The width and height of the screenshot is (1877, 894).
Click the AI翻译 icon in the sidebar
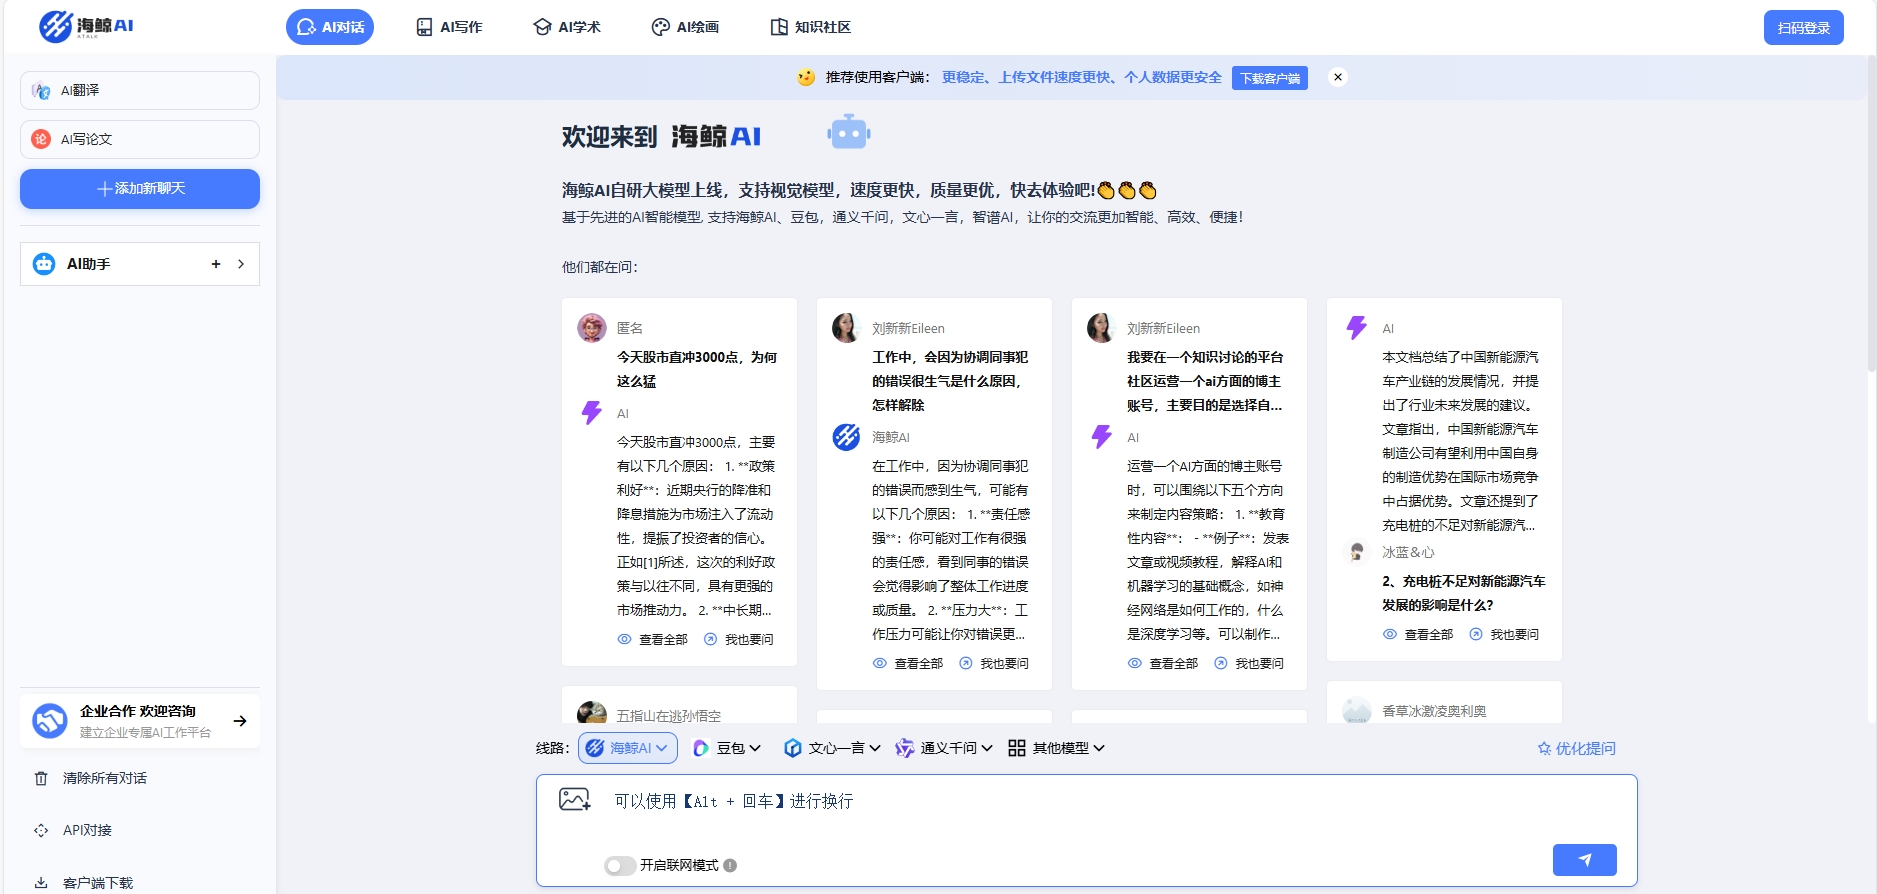[41, 90]
